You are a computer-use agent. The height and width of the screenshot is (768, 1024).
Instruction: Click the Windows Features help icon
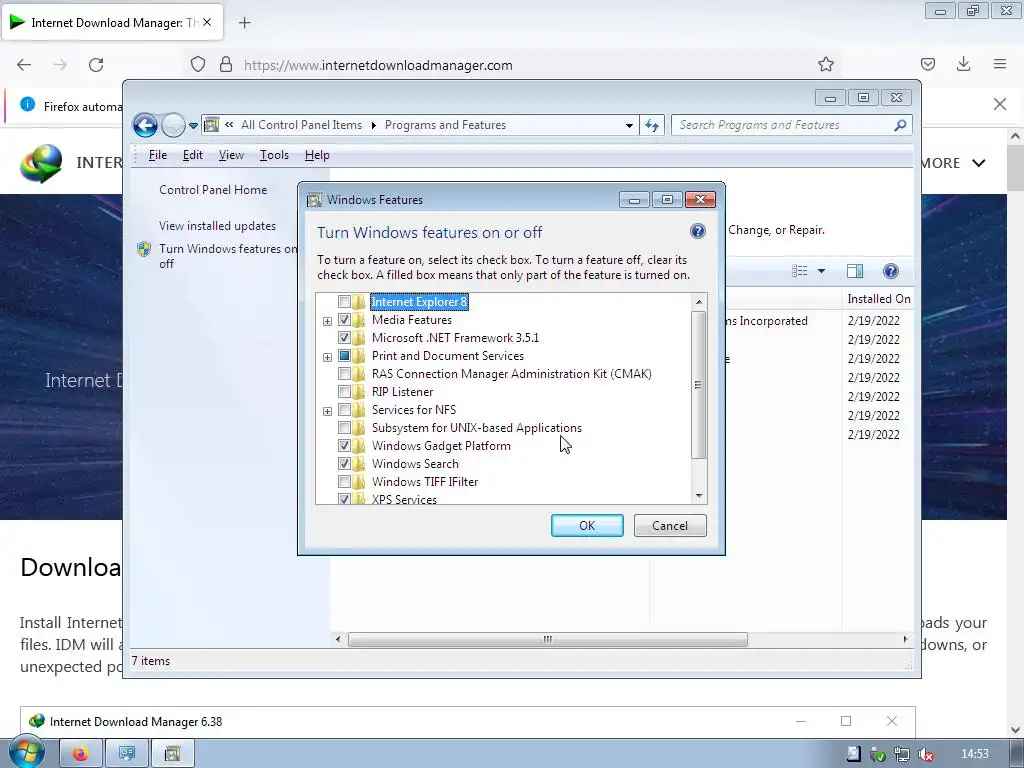[697, 231]
